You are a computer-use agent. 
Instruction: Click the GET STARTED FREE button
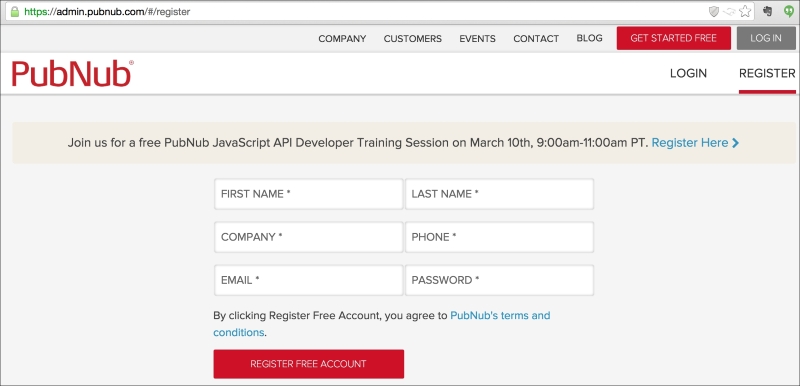point(673,38)
